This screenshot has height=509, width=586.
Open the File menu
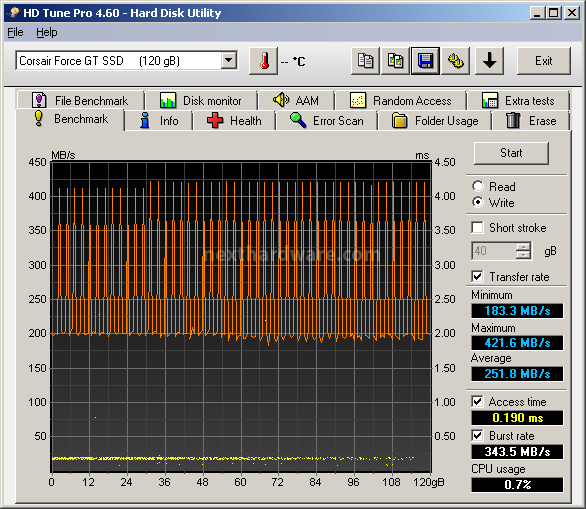coord(15,33)
